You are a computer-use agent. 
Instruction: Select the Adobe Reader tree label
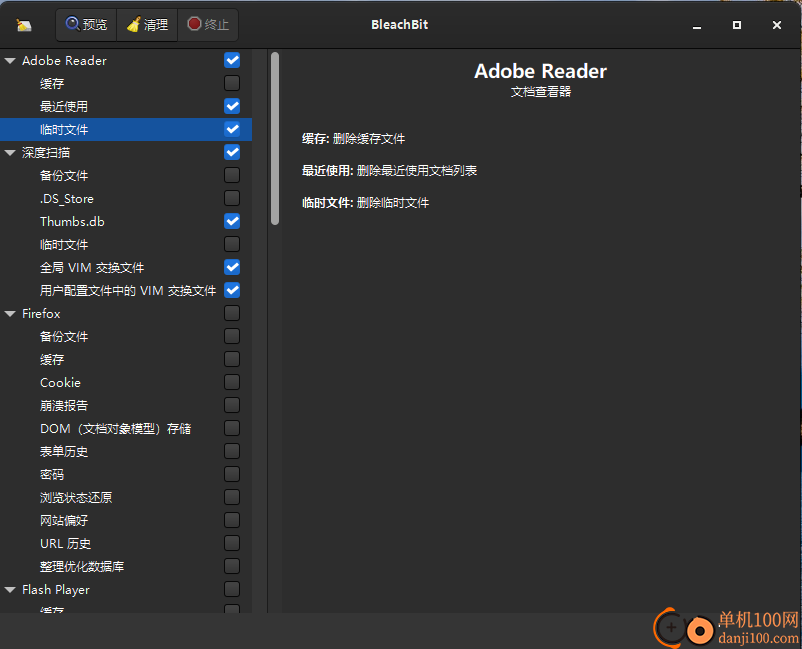tap(64, 60)
